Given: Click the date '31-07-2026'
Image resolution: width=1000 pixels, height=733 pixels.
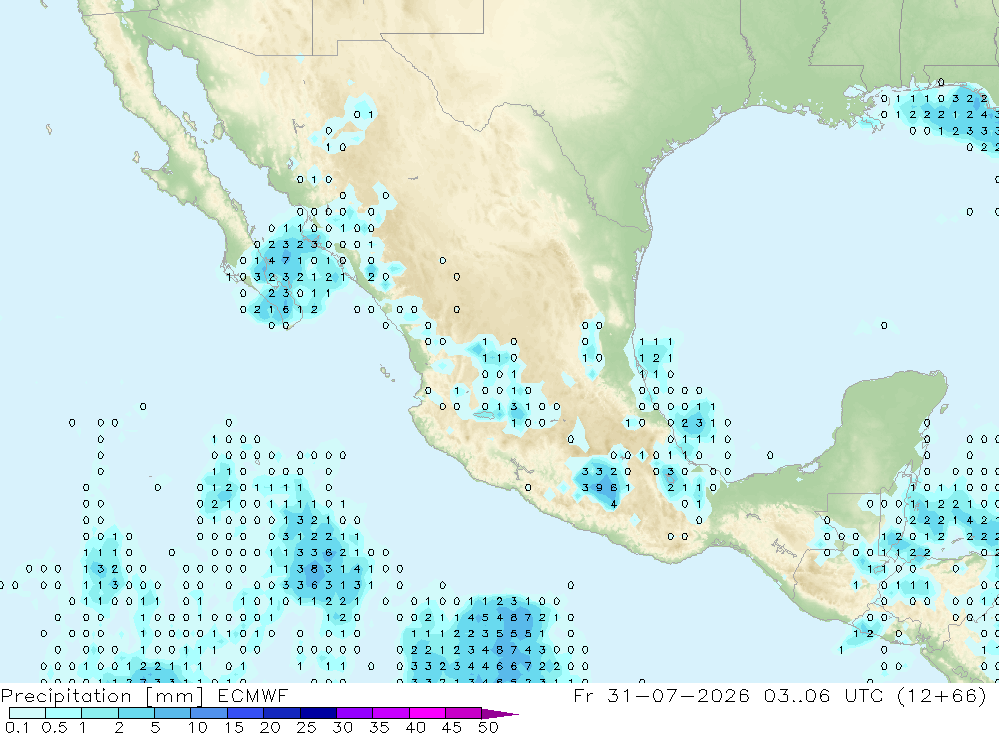Looking at the screenshot, I should point(678,695).
